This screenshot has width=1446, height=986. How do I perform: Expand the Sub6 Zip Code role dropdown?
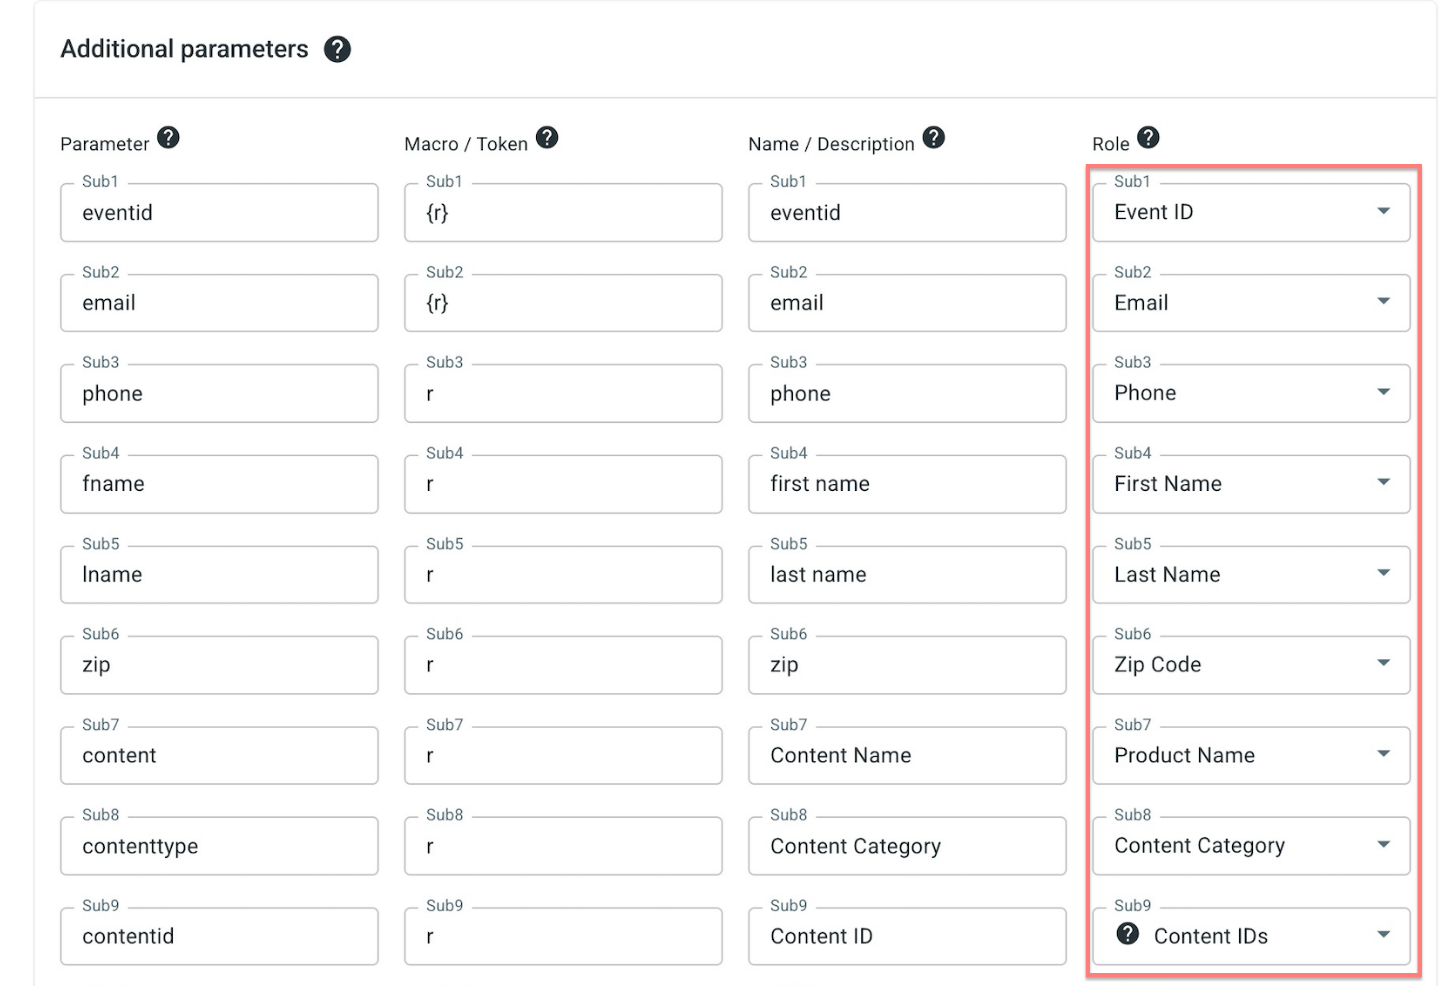[x=1251, y=665]
